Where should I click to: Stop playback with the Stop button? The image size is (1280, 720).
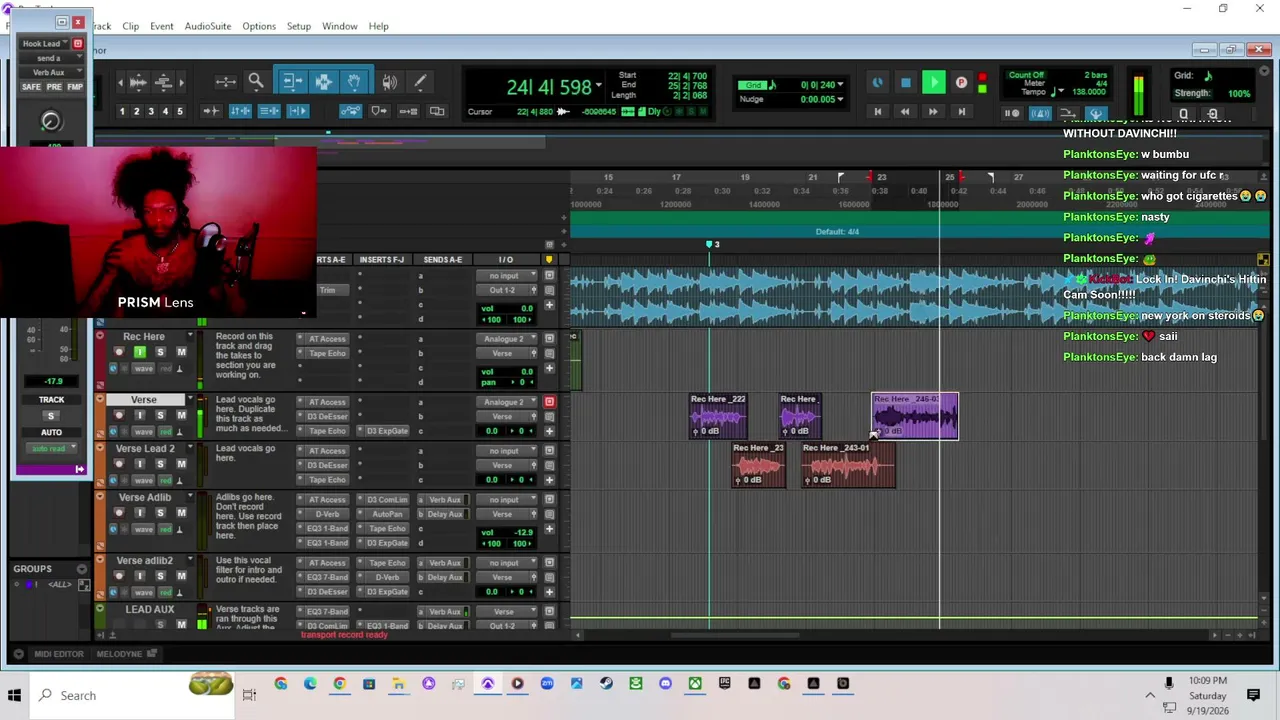905,83
